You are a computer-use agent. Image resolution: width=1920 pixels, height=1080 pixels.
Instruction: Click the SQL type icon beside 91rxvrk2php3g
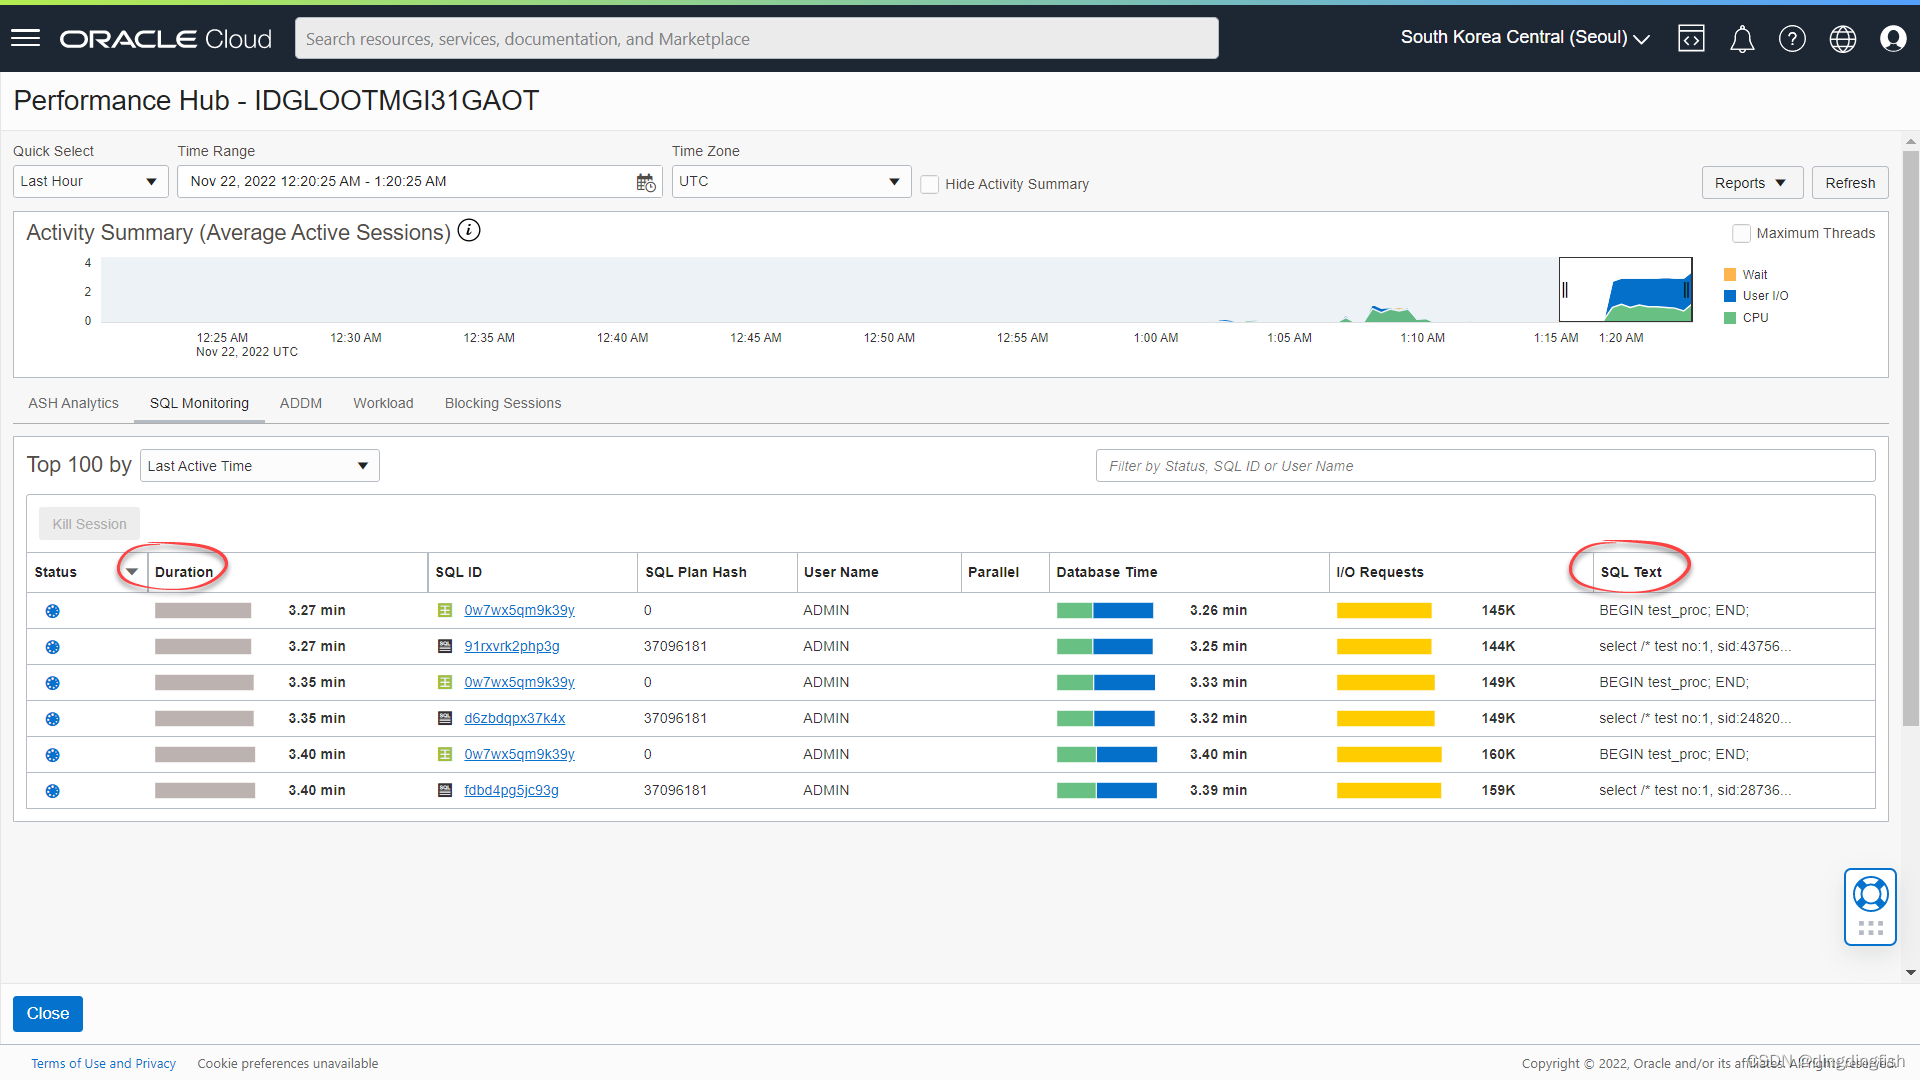[x=445, y=646]
